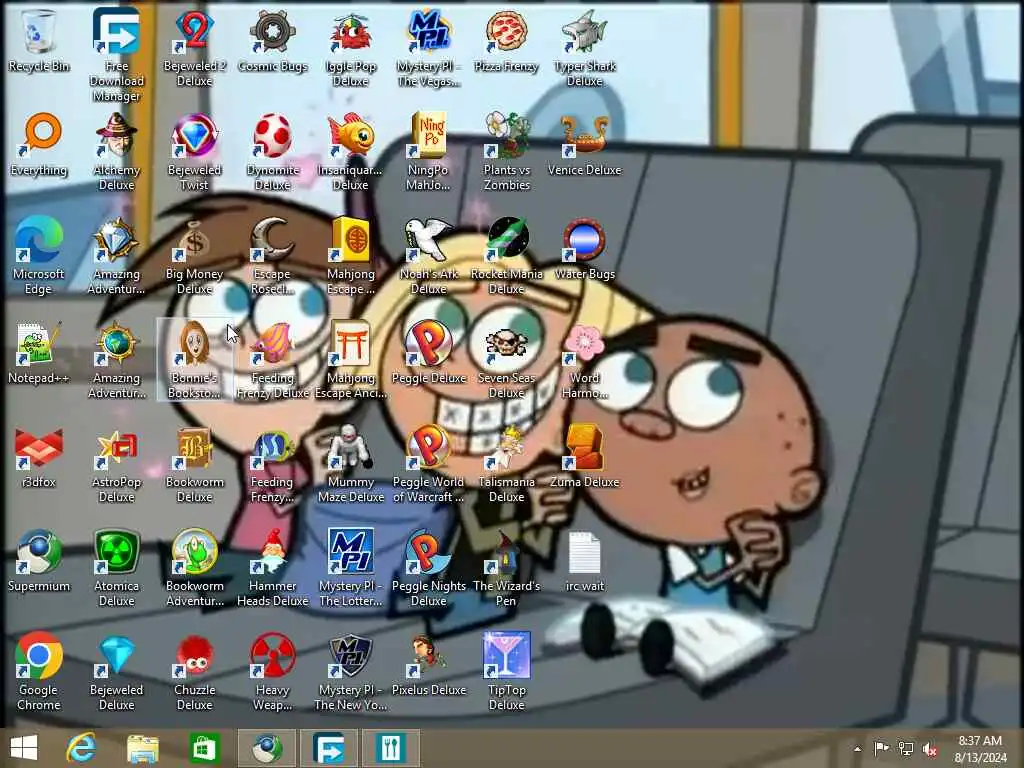
Task: Select Bookworm Adventures frog icon
Action: pyautogui.click(x=194, y=568)
